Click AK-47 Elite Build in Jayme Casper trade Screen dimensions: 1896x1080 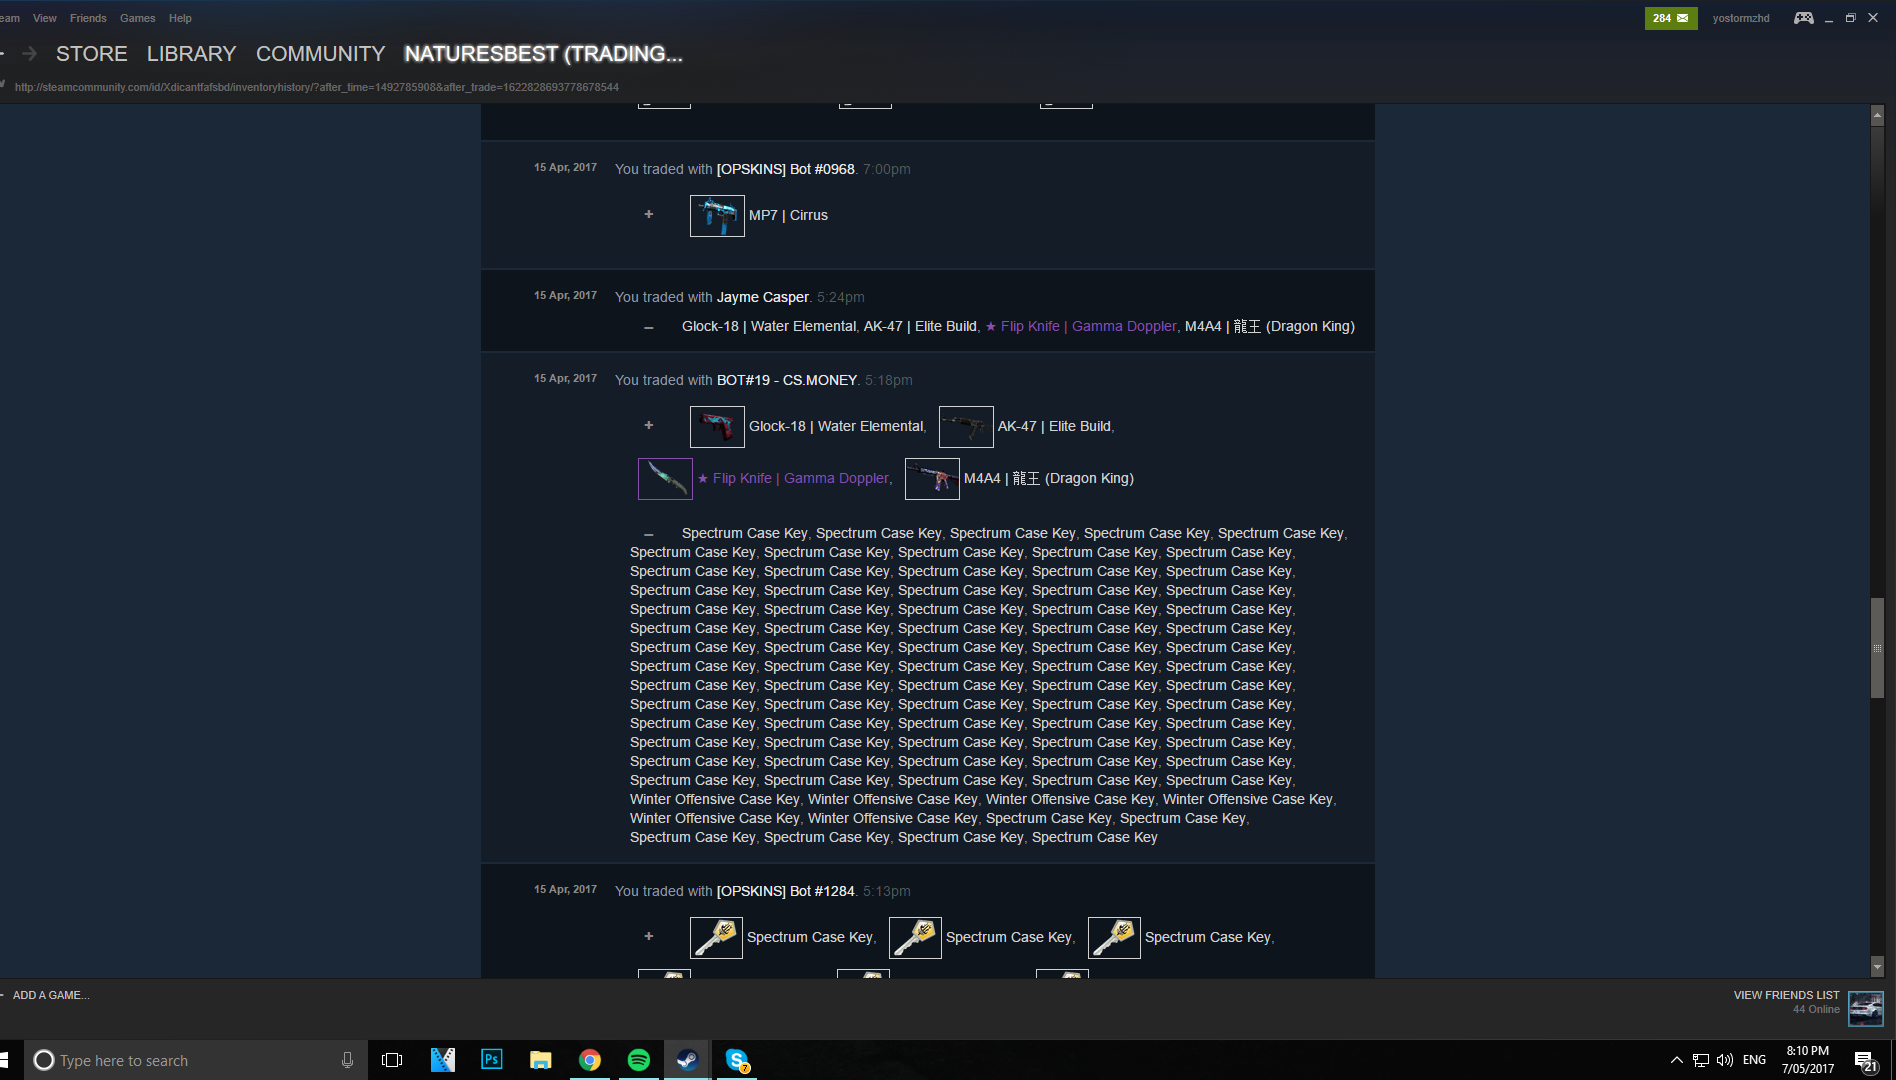click(920, 326)
